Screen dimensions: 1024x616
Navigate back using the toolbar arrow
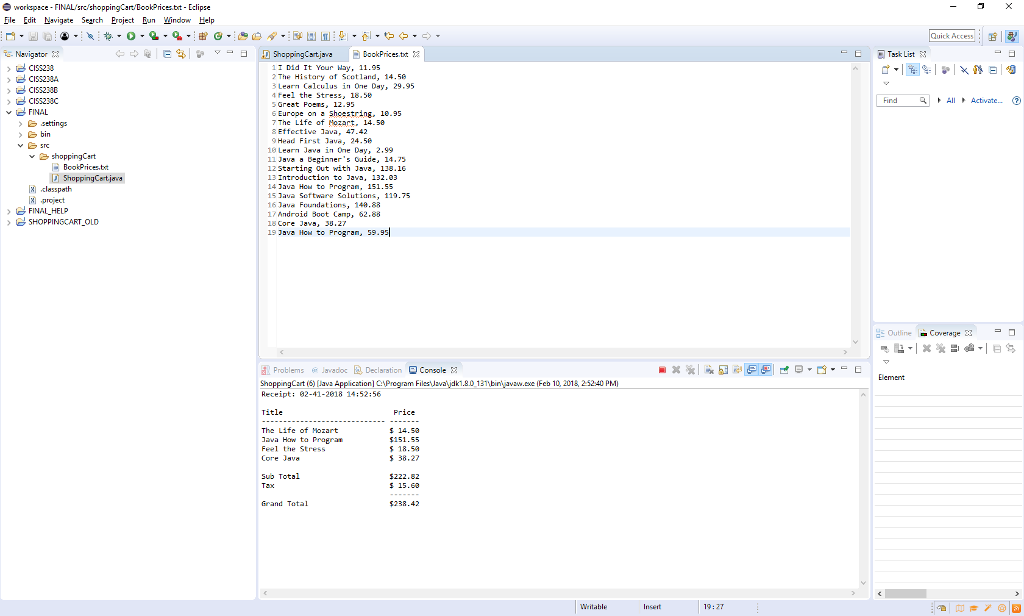pos(403,35)
